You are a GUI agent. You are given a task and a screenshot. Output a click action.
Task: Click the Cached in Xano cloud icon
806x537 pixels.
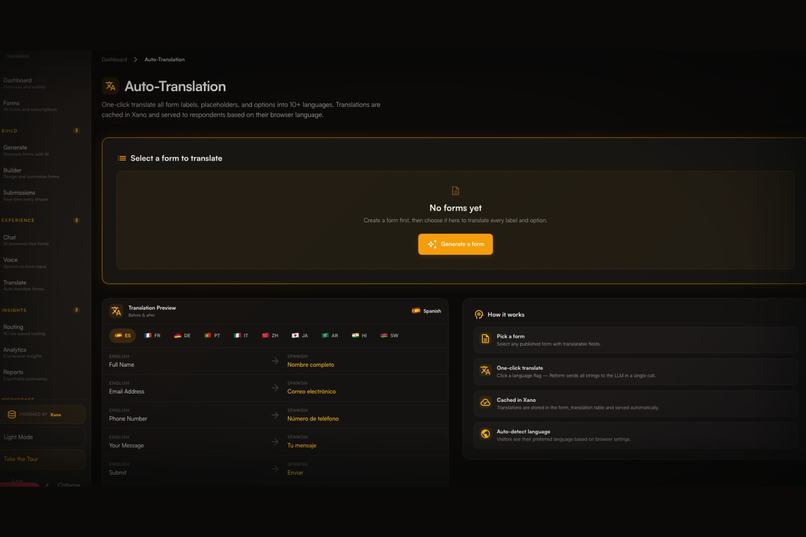[x=485, y=402]
